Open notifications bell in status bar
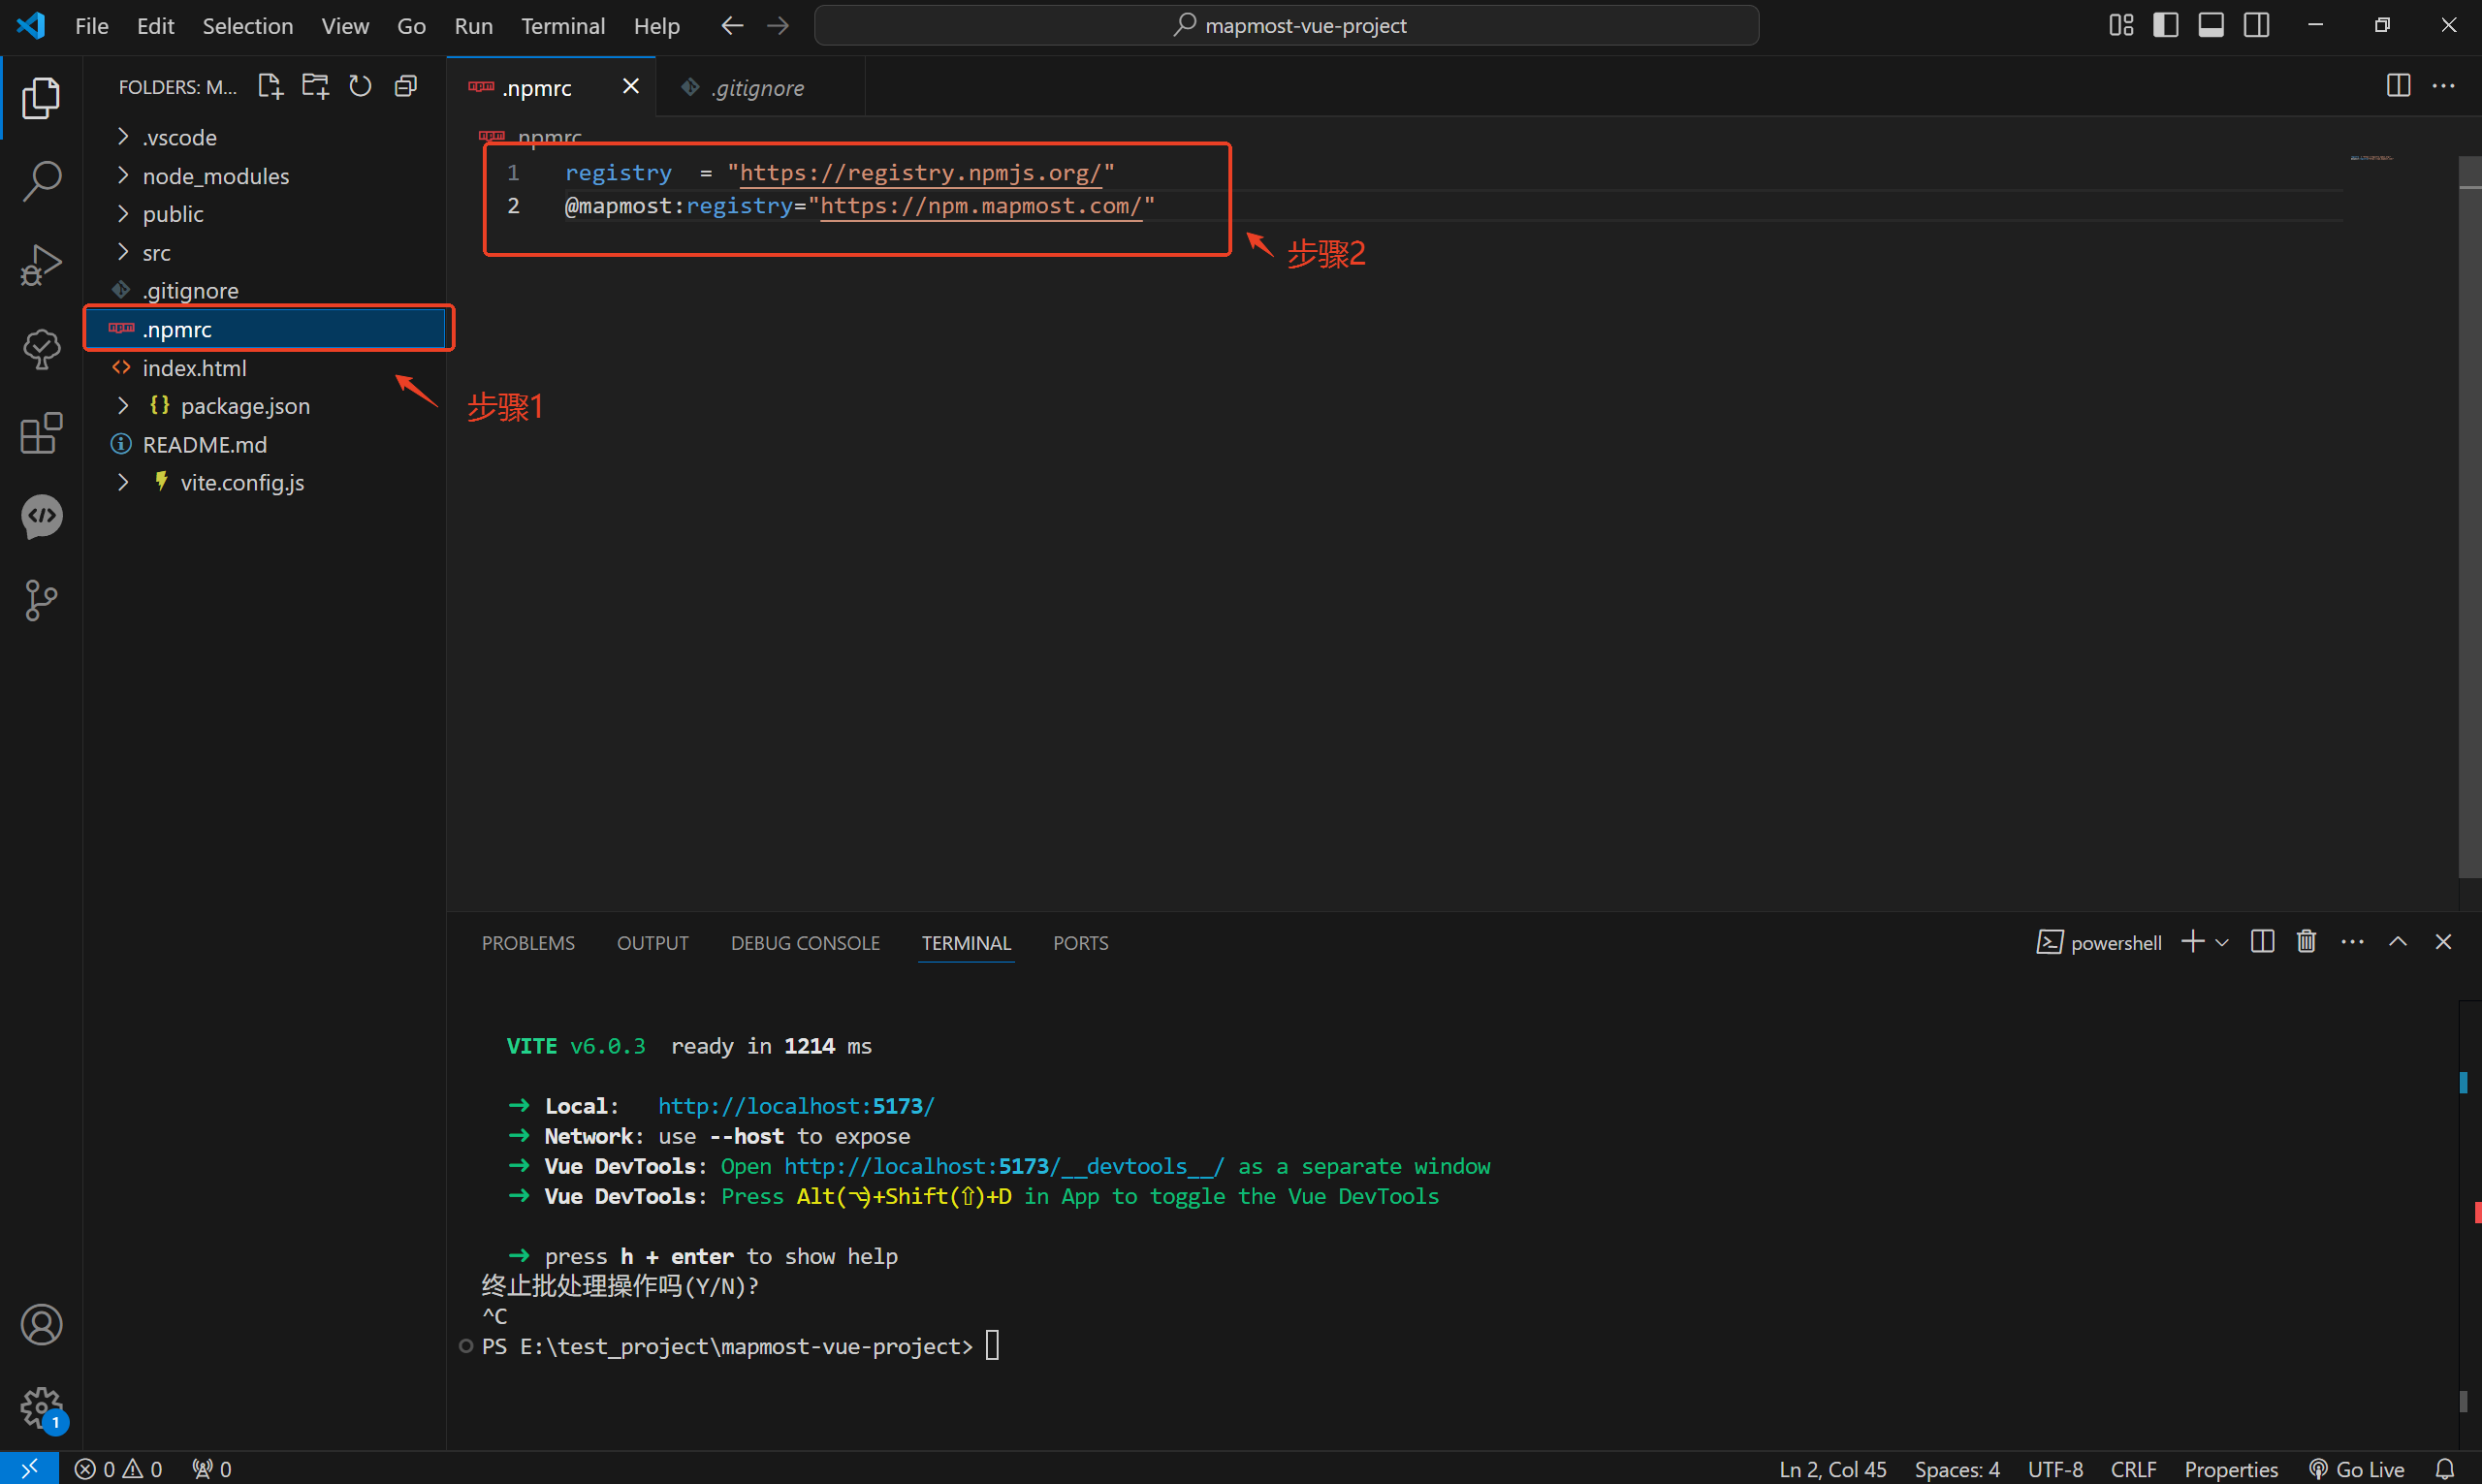 [2445, 1469]
